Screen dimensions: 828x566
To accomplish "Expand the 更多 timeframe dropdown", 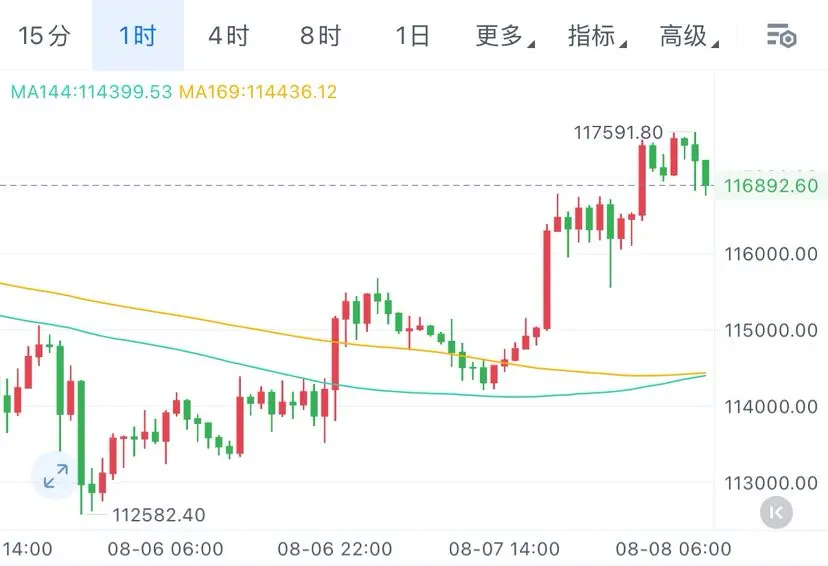I will click(x=505, y=36).
